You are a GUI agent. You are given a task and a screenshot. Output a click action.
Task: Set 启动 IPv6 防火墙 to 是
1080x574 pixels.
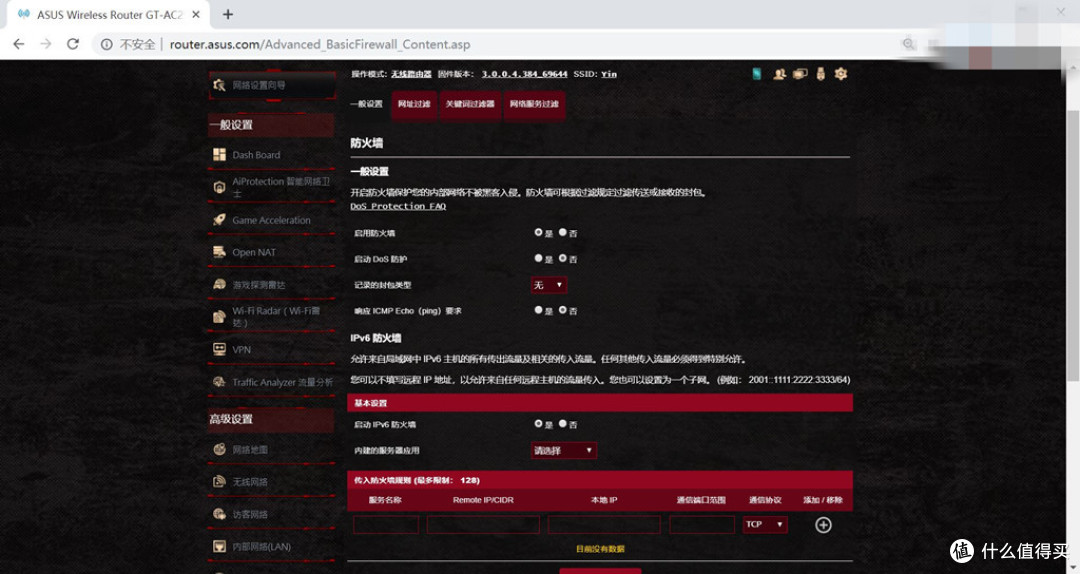539,424
